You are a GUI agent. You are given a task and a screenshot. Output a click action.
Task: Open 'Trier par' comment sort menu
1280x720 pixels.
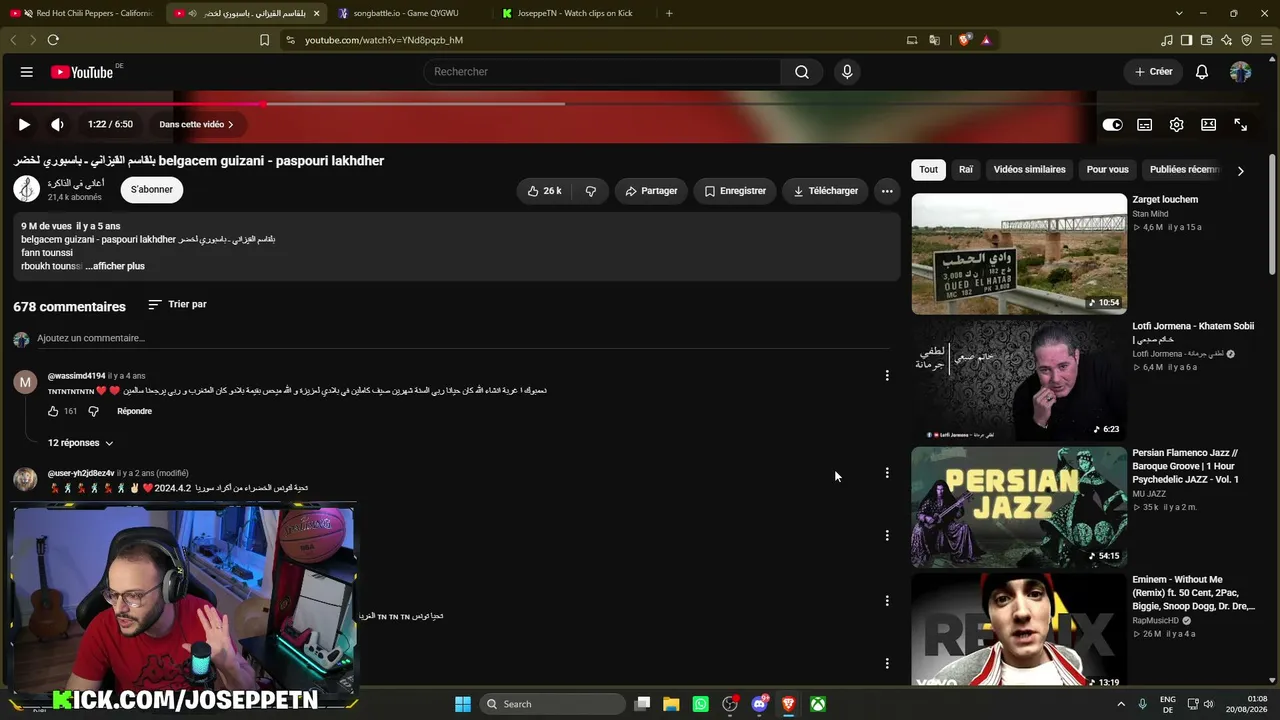click(x=177, y=304)
